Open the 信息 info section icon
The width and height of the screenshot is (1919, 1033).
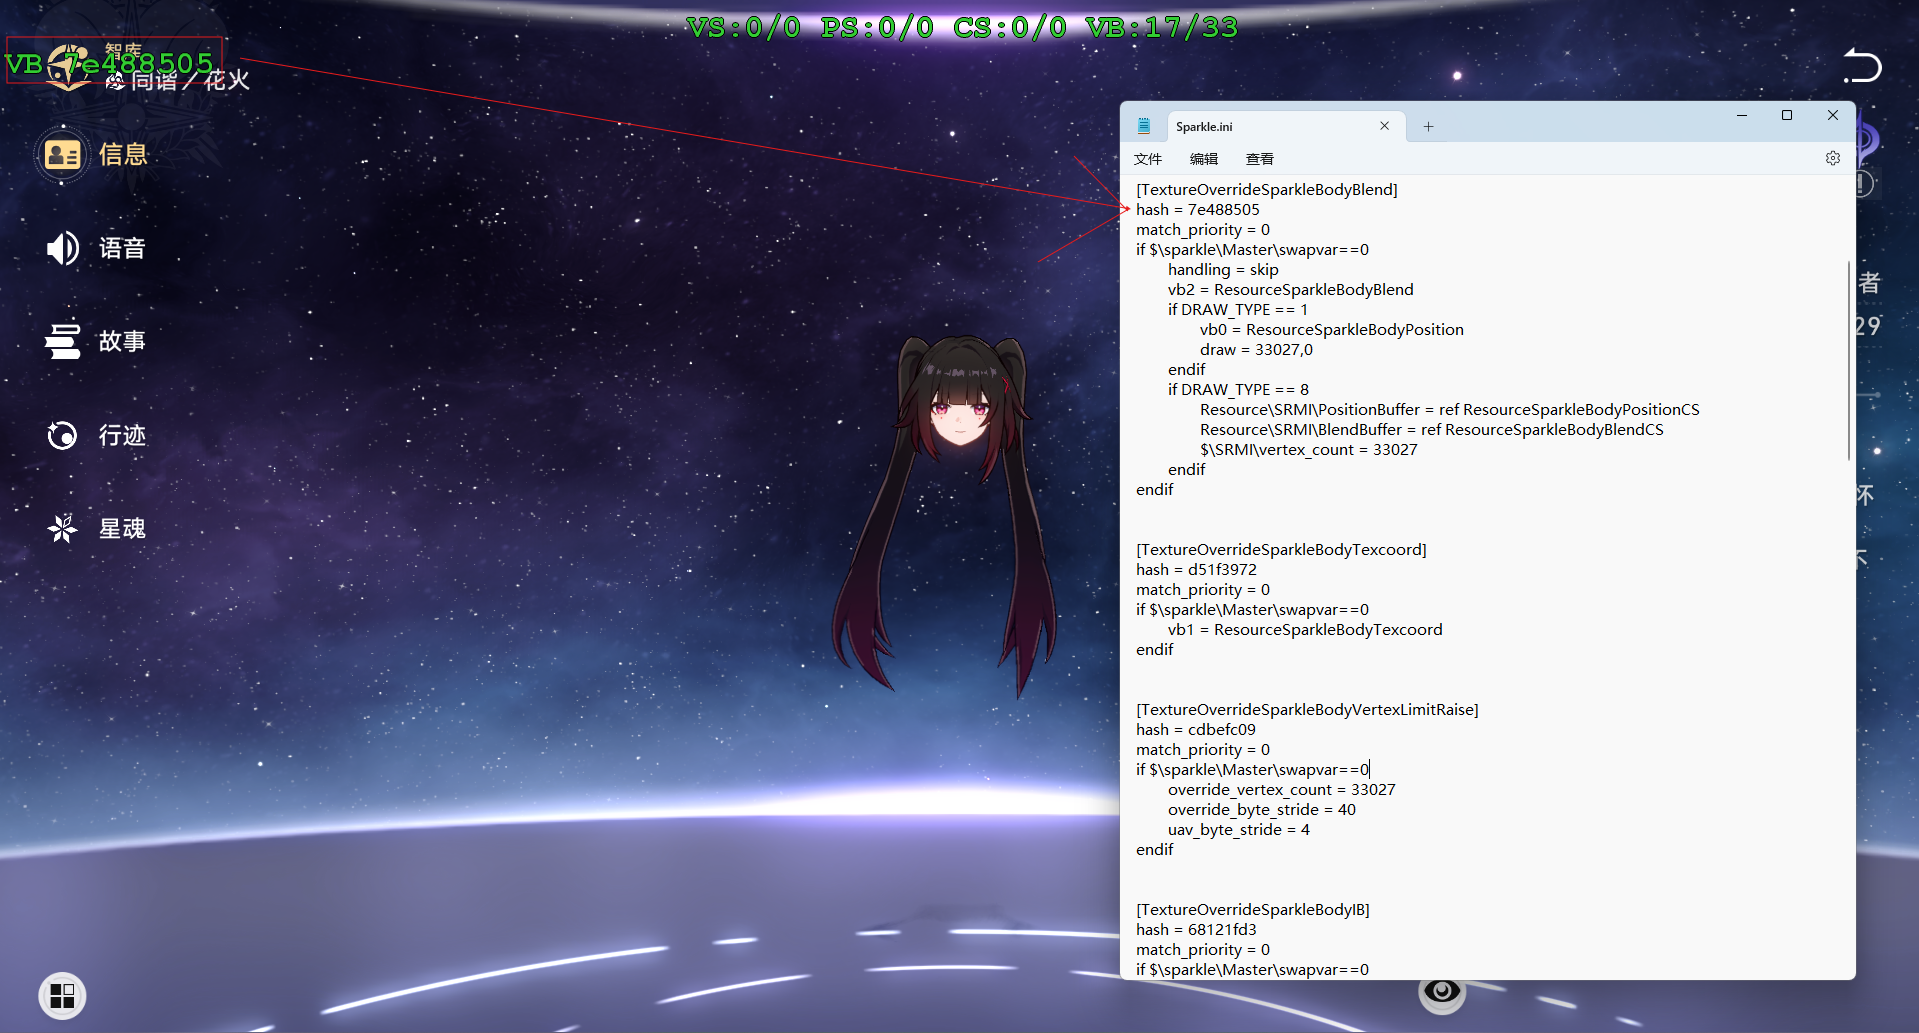pos(62,155)
